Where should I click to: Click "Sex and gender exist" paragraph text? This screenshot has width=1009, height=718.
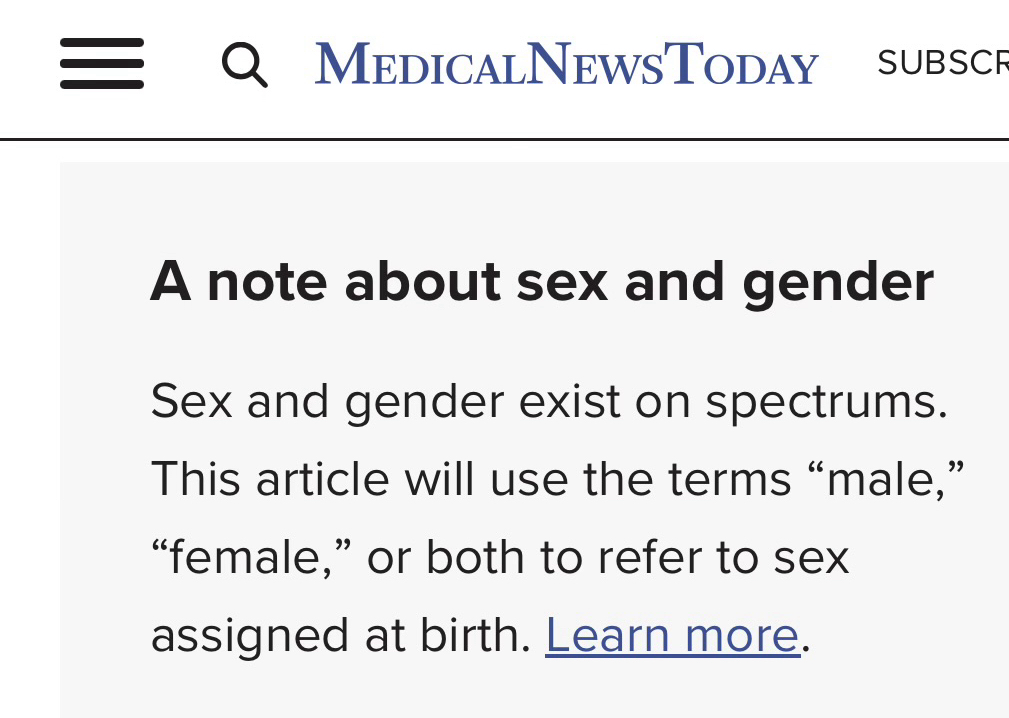(386, 403)
